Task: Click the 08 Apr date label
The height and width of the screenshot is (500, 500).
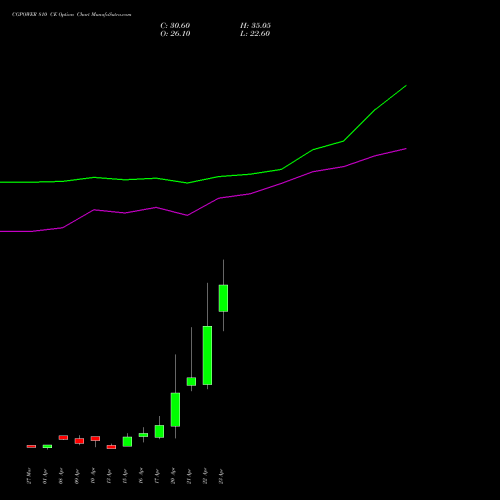Action: 61,476
